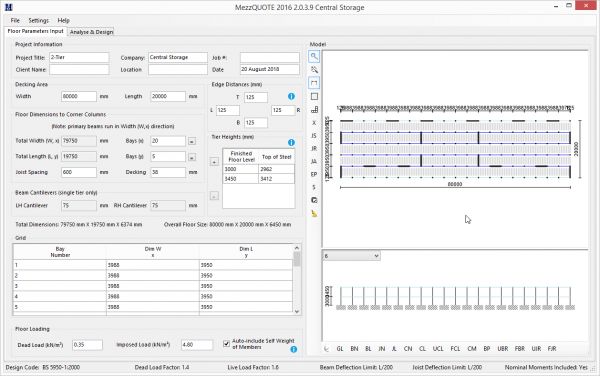Click the Decking Area Width field

[79, 96]
